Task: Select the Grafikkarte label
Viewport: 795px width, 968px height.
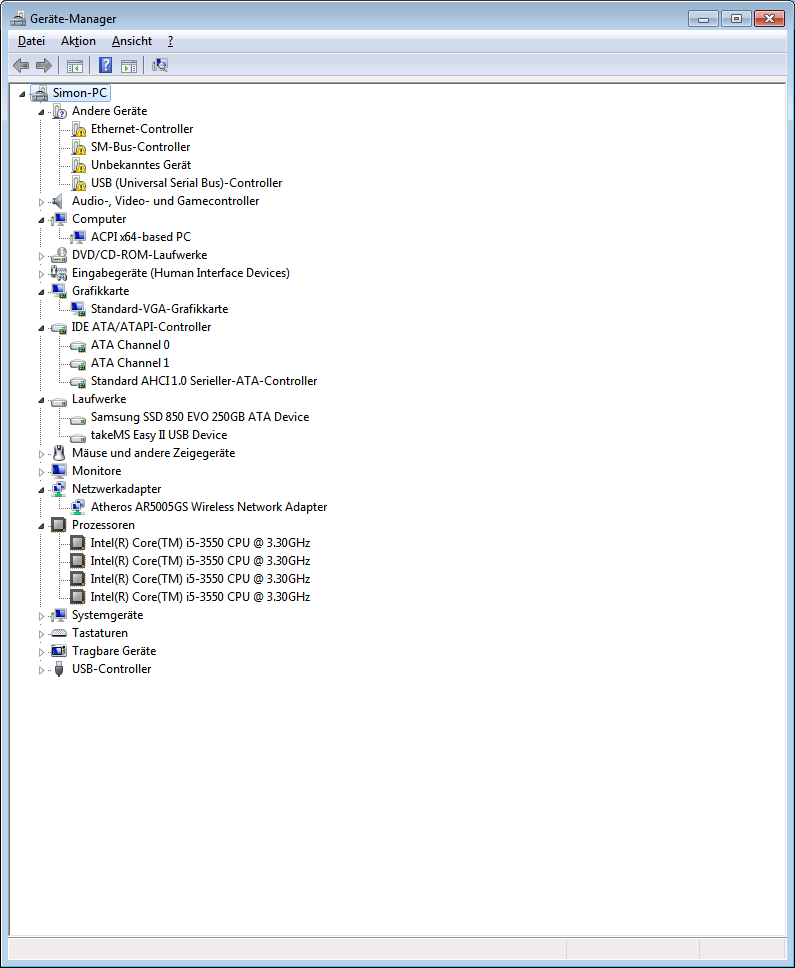Action: (x=101, y=291)
